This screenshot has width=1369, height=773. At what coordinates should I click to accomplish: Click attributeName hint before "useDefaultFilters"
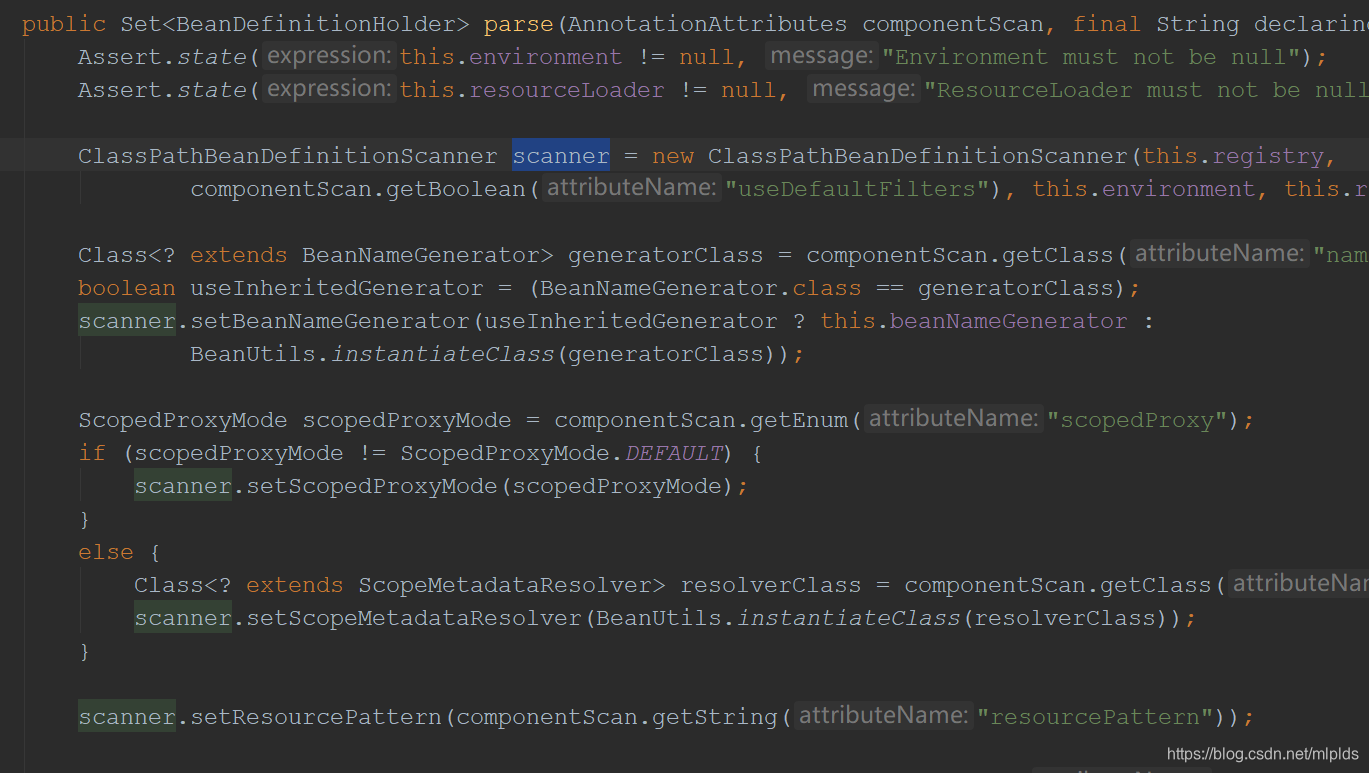tap(631, 188)
